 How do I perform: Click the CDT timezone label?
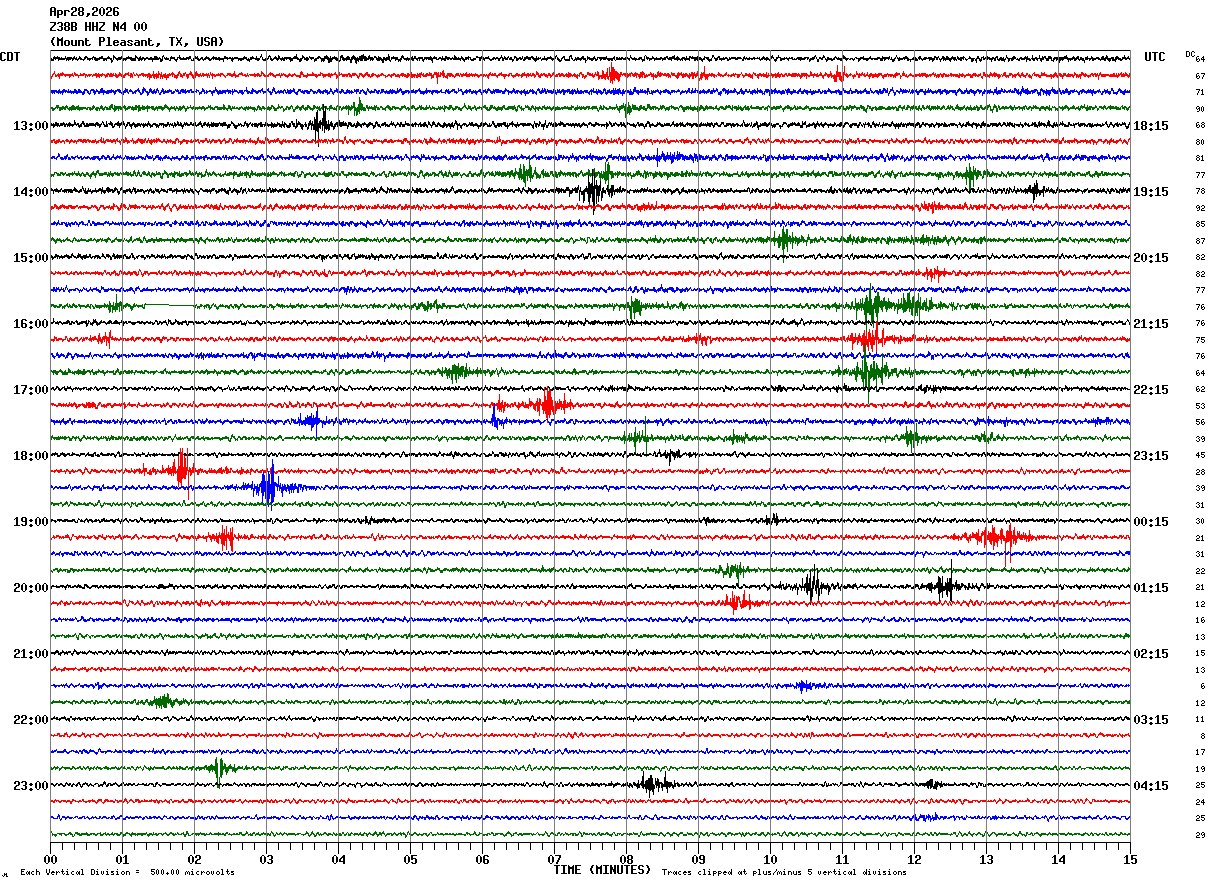[x=10, y=57]
